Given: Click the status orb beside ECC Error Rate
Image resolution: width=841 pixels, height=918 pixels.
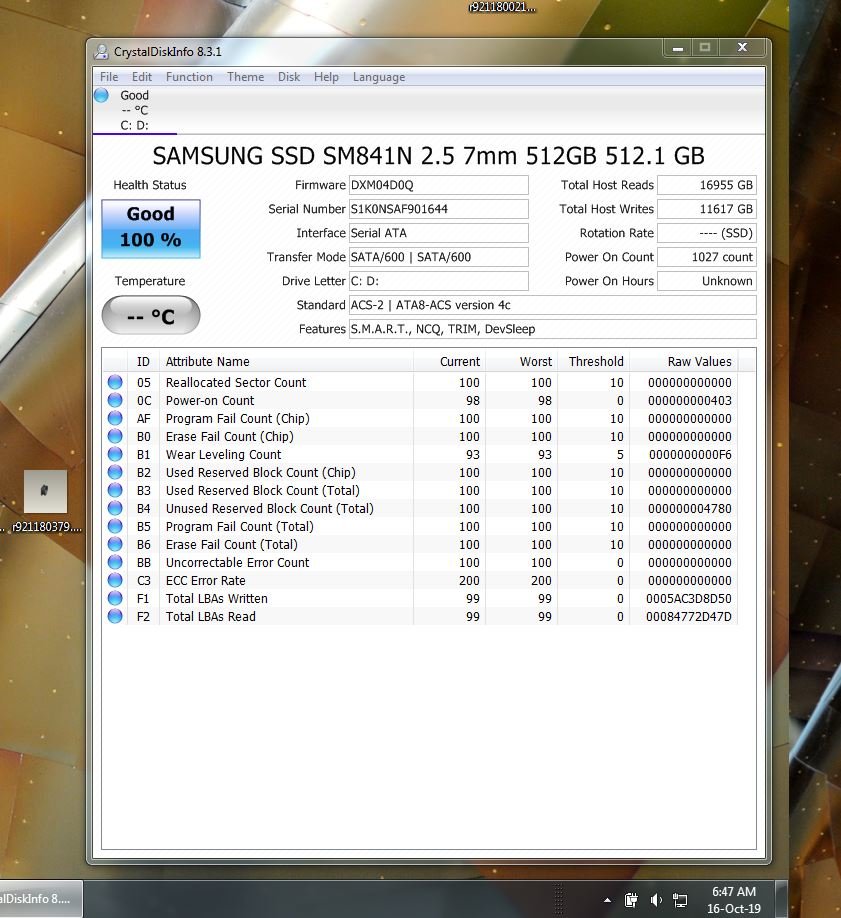Looking at the screenshot, I should pyautogui.click(x=115, y=581).
